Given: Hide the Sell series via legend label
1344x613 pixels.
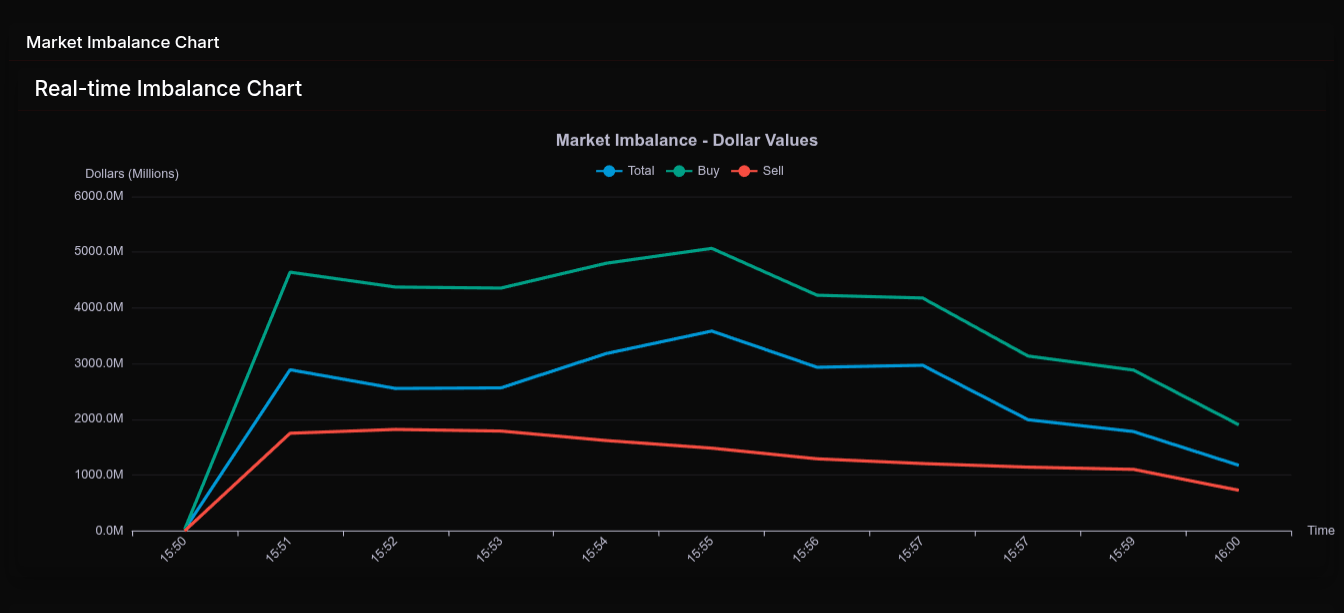Looking at the screenshot, I should tap(773, 171).
